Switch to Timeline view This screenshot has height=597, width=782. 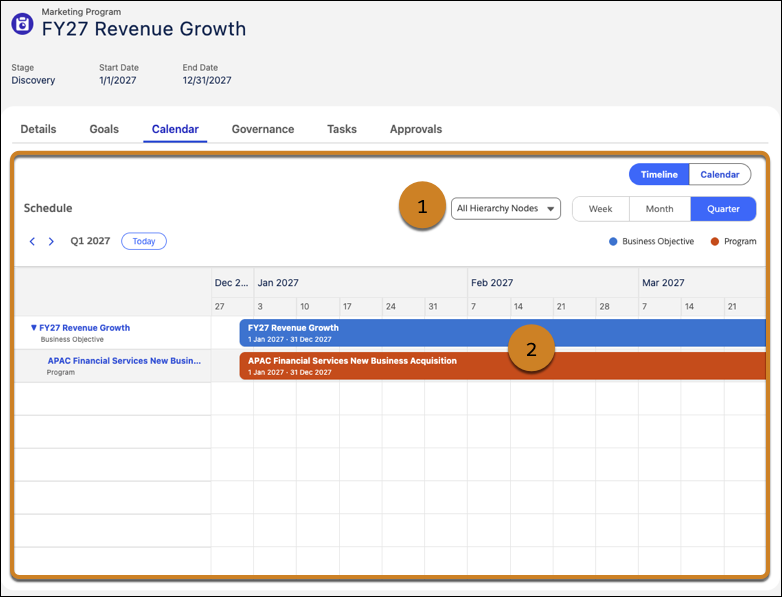(x=659, y=175)
